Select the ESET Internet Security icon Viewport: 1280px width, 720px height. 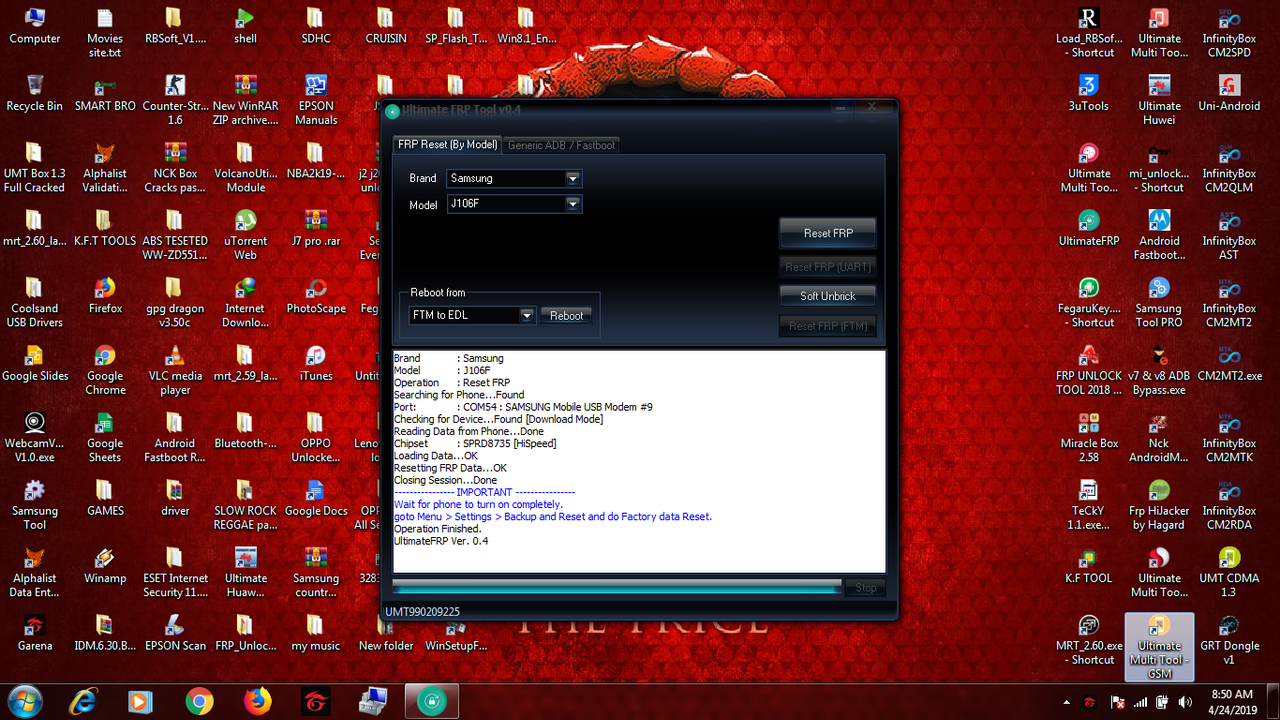tap(175, 572)
